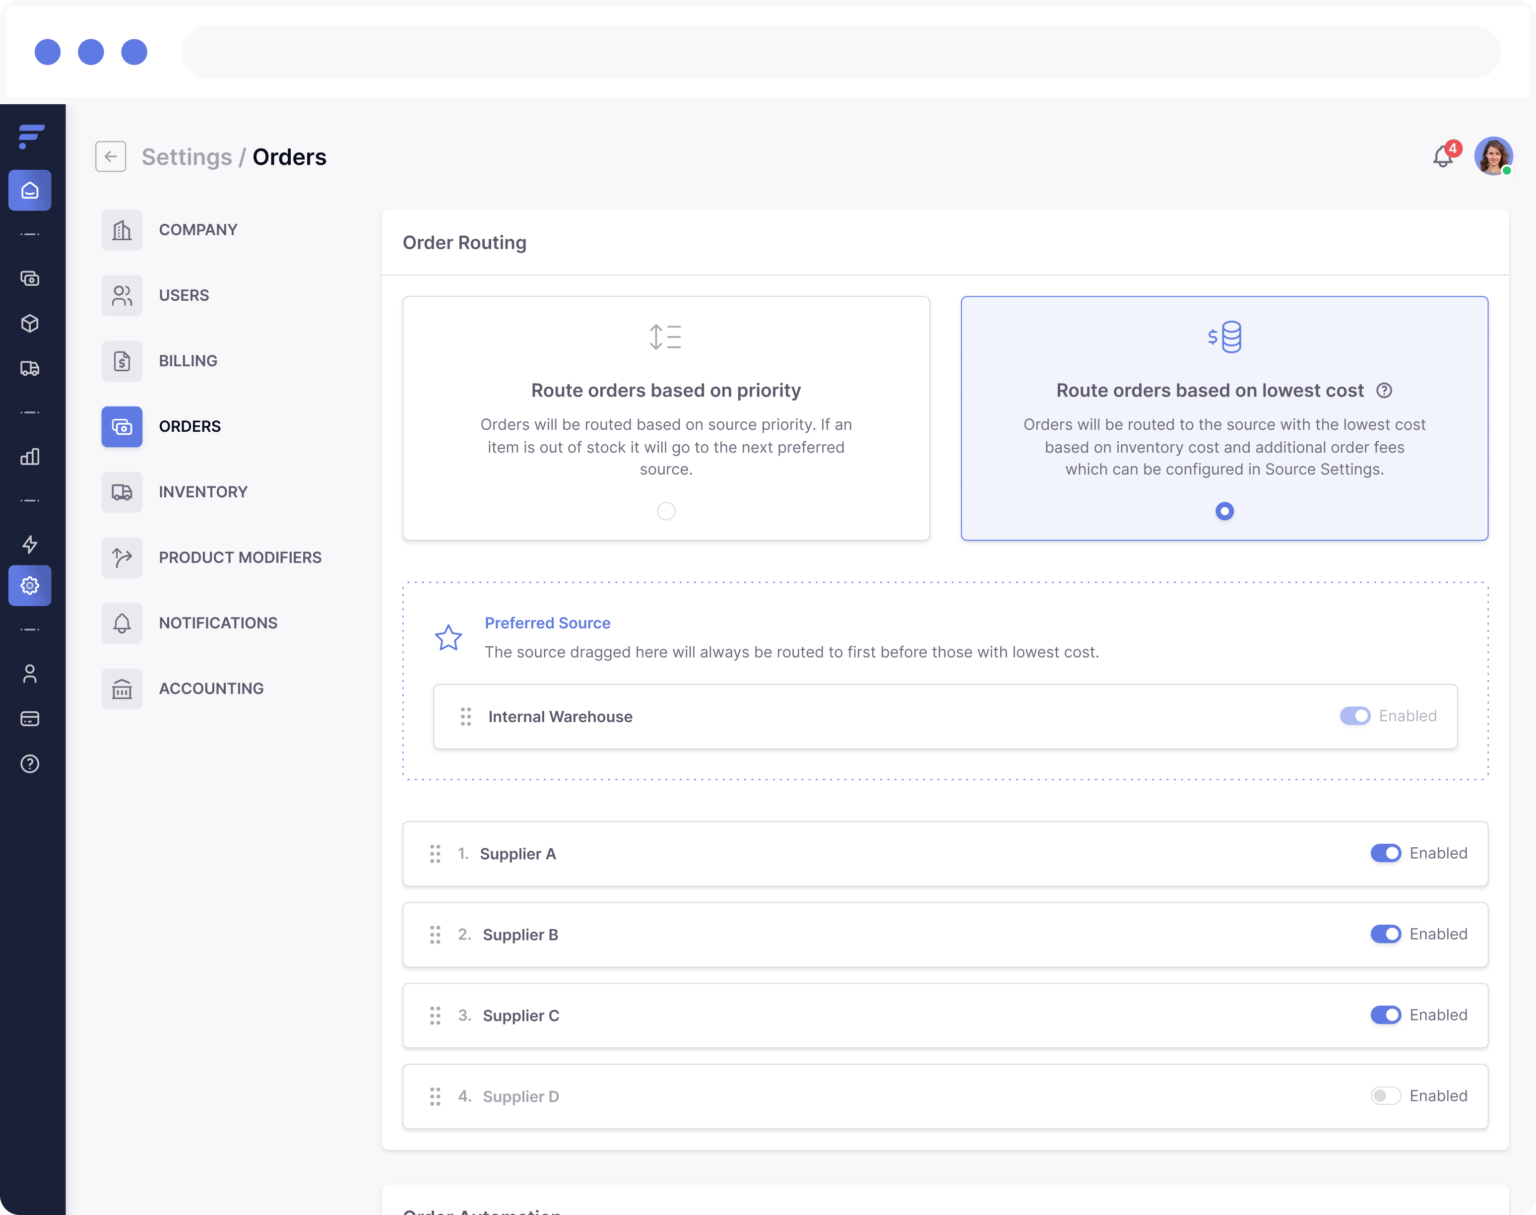1536x1215 pixels.
Task: Open the Company settings menu item
Action: pos(198,230)
